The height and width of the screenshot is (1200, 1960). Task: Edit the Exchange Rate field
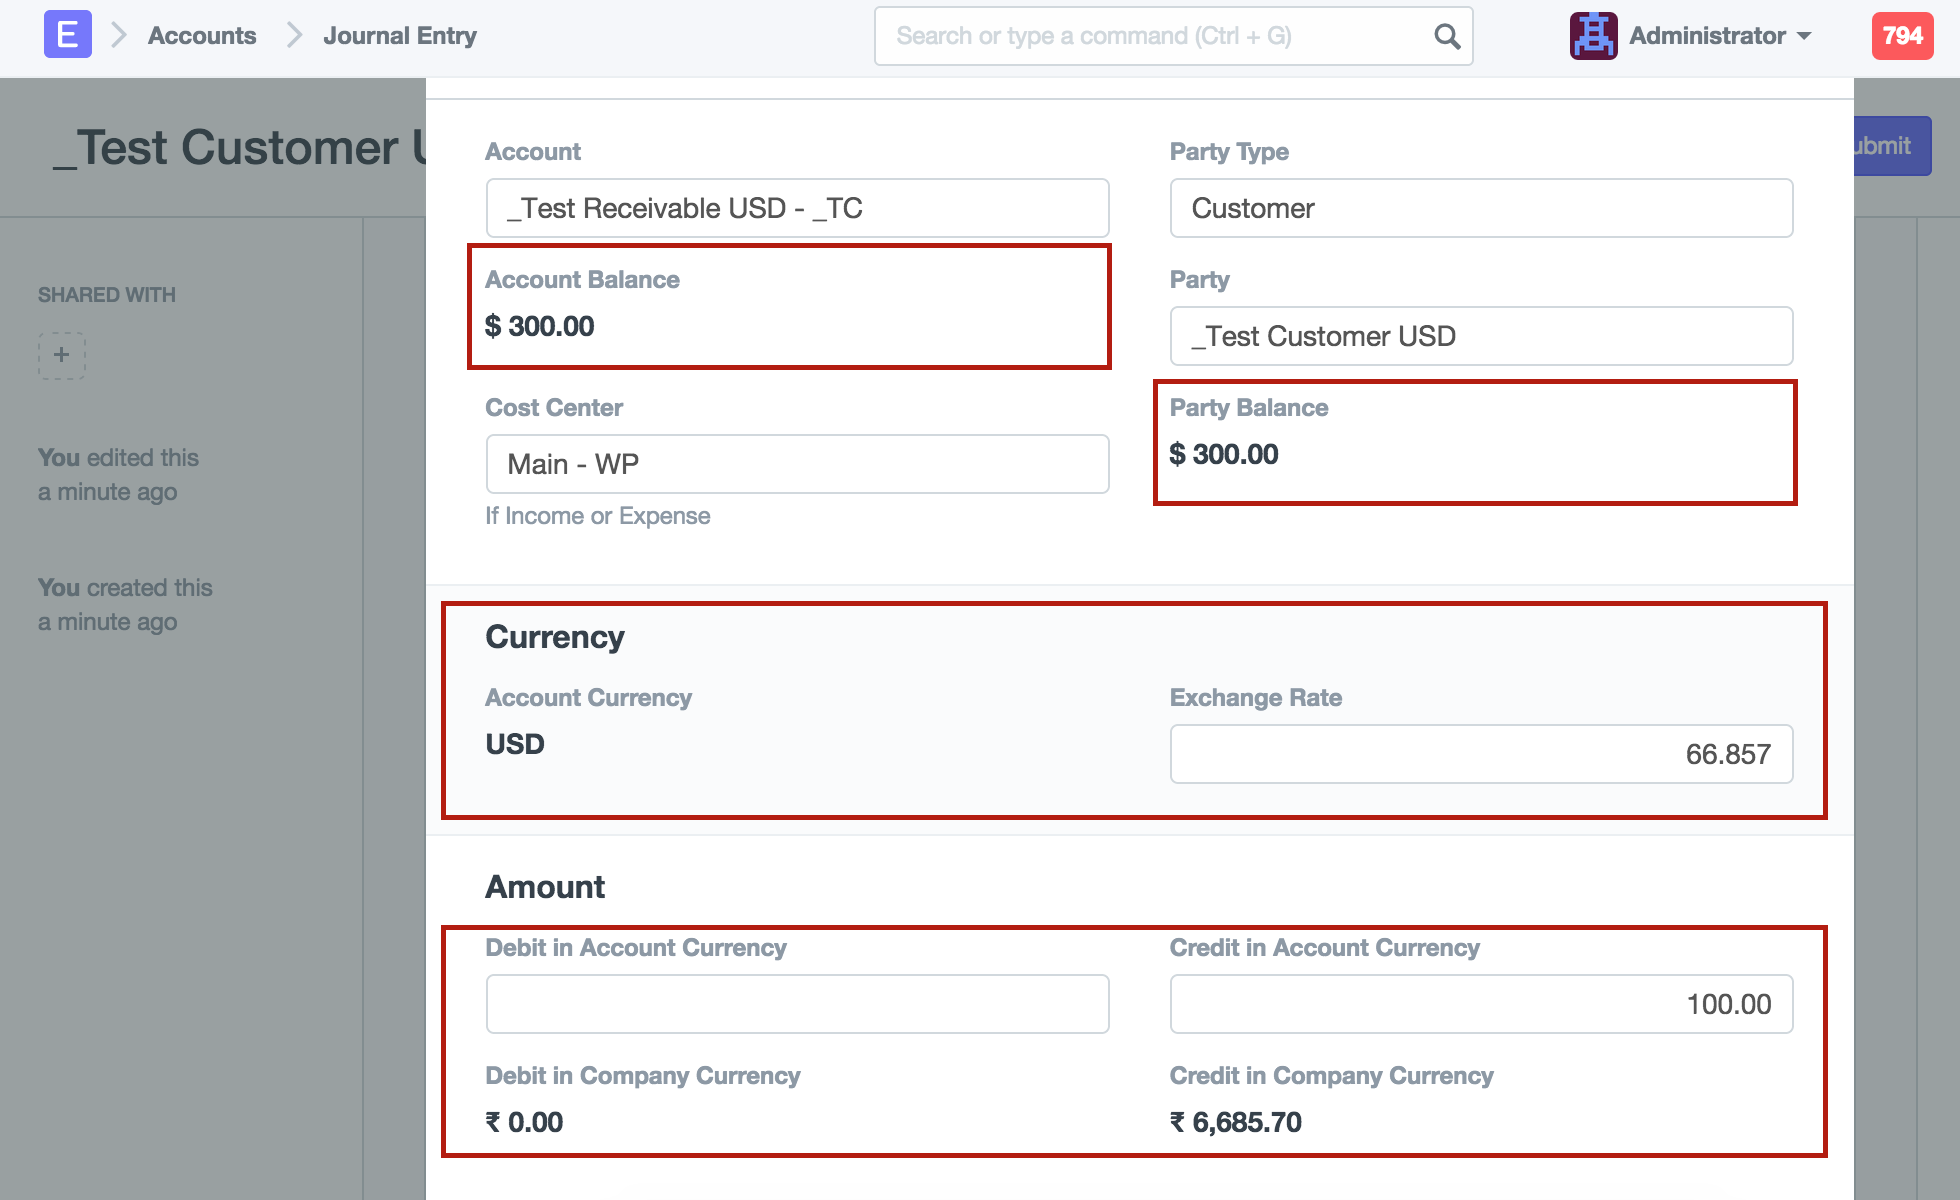[x=1480, y=754]
